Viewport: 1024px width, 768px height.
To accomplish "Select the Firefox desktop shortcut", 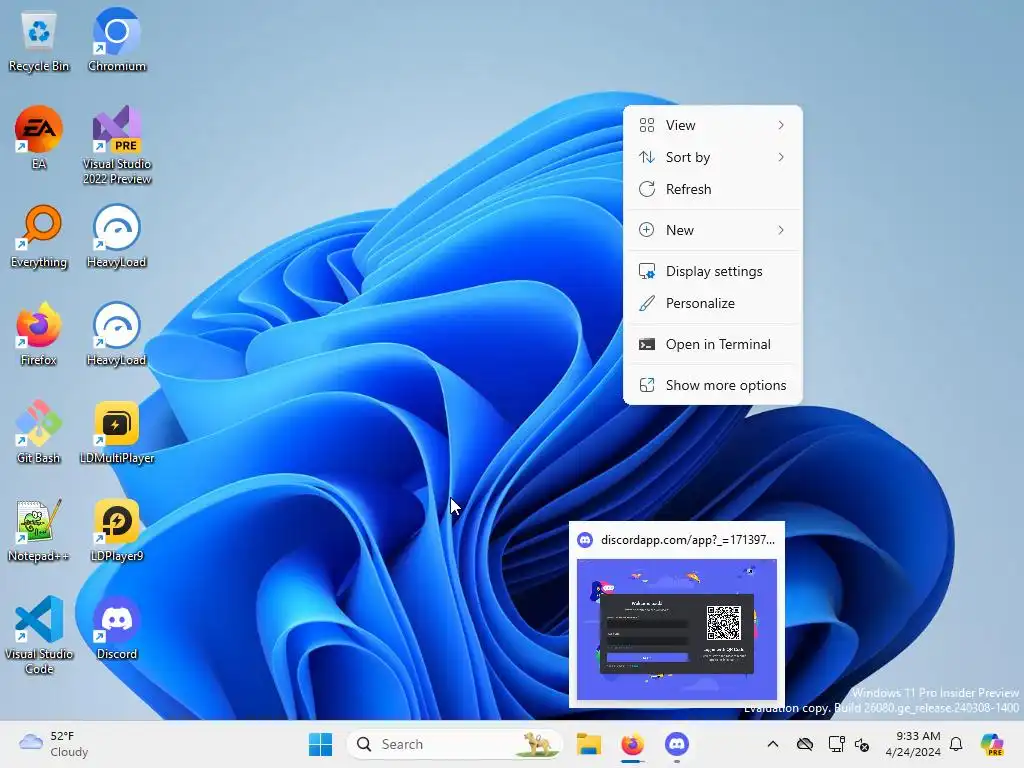I will 39,334.
